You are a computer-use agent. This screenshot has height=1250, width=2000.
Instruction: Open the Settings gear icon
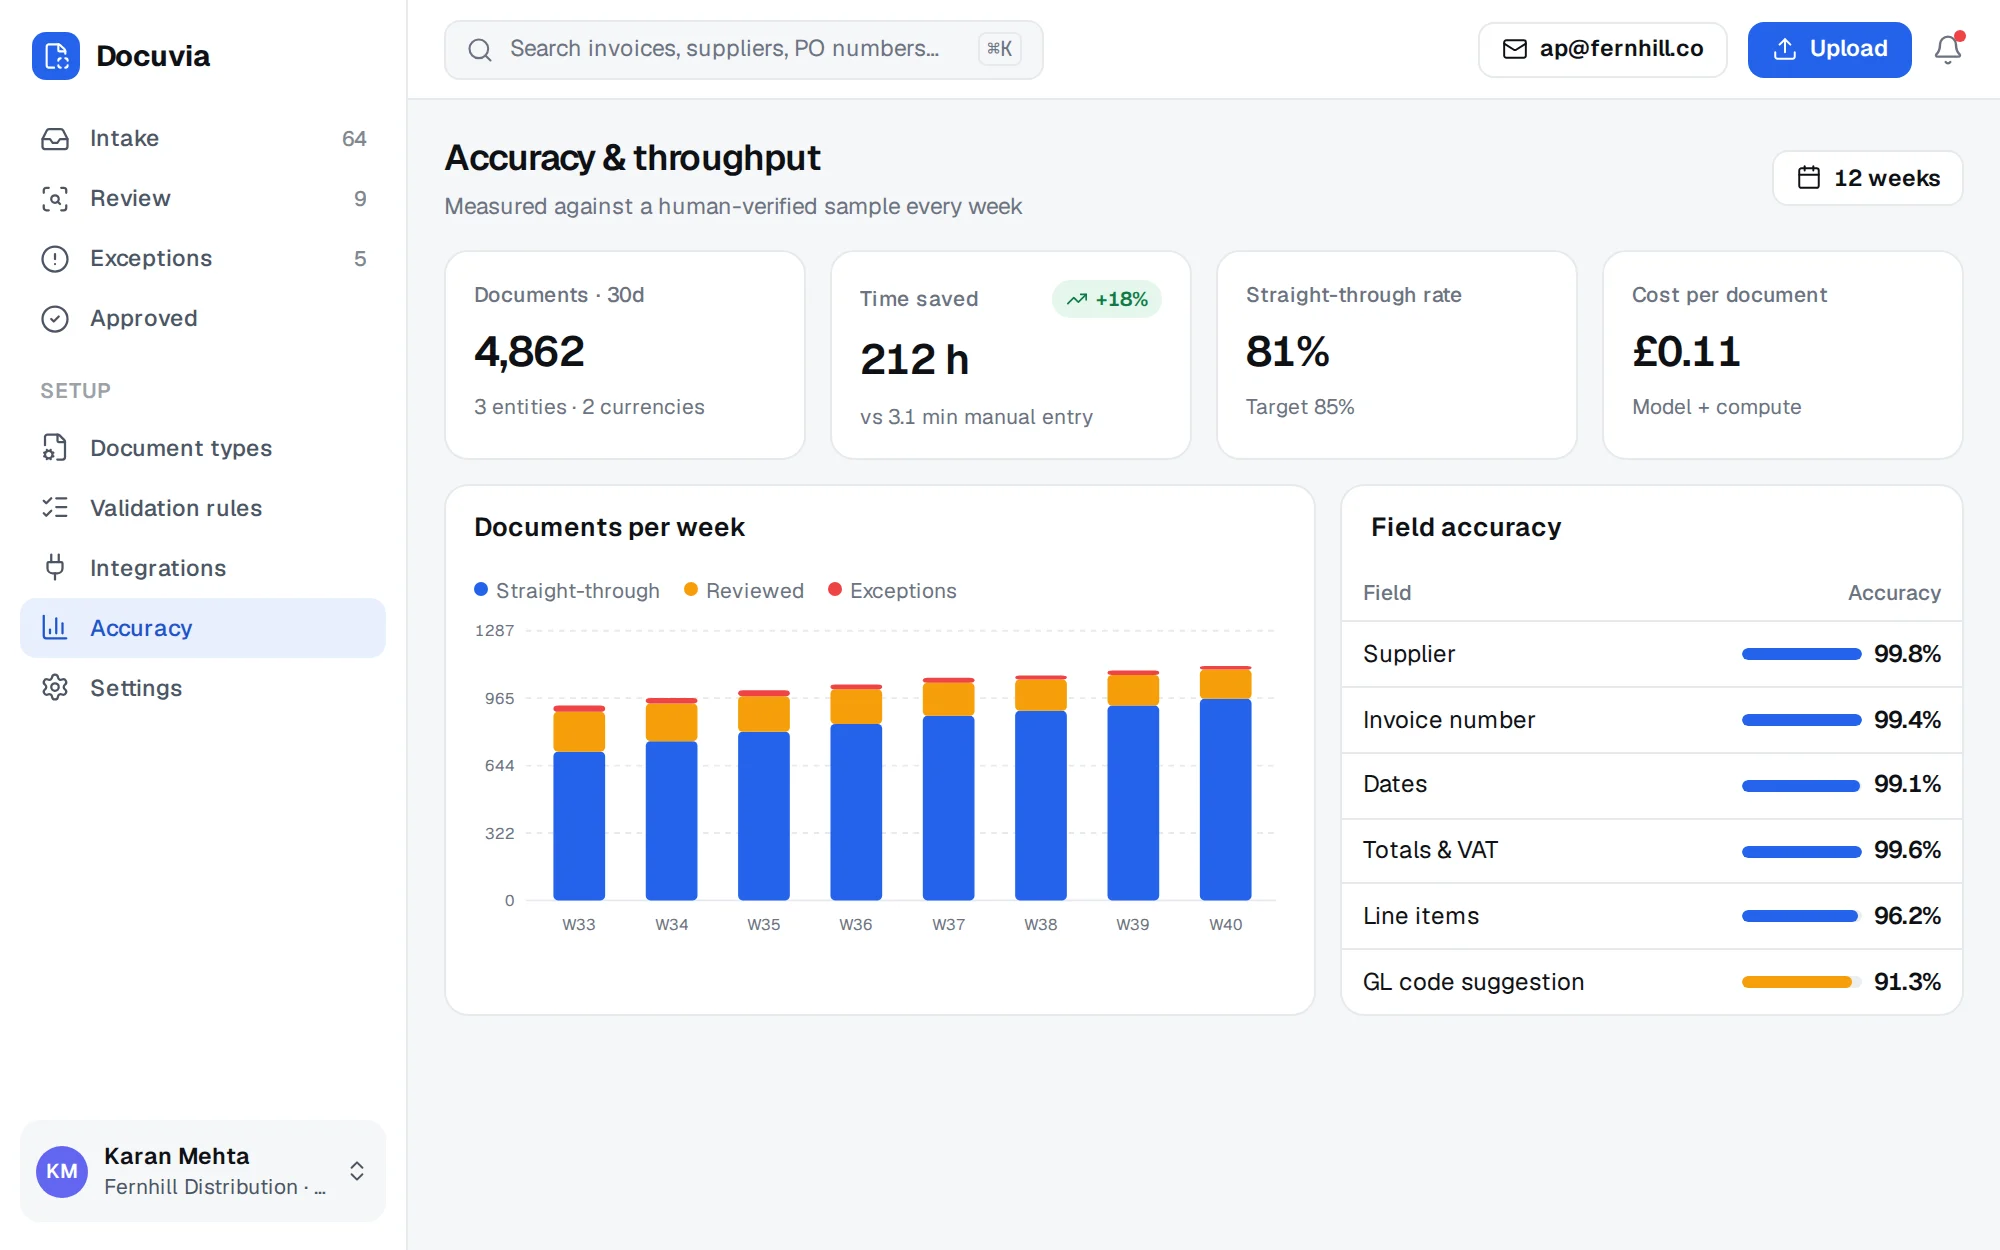point(55,688)
